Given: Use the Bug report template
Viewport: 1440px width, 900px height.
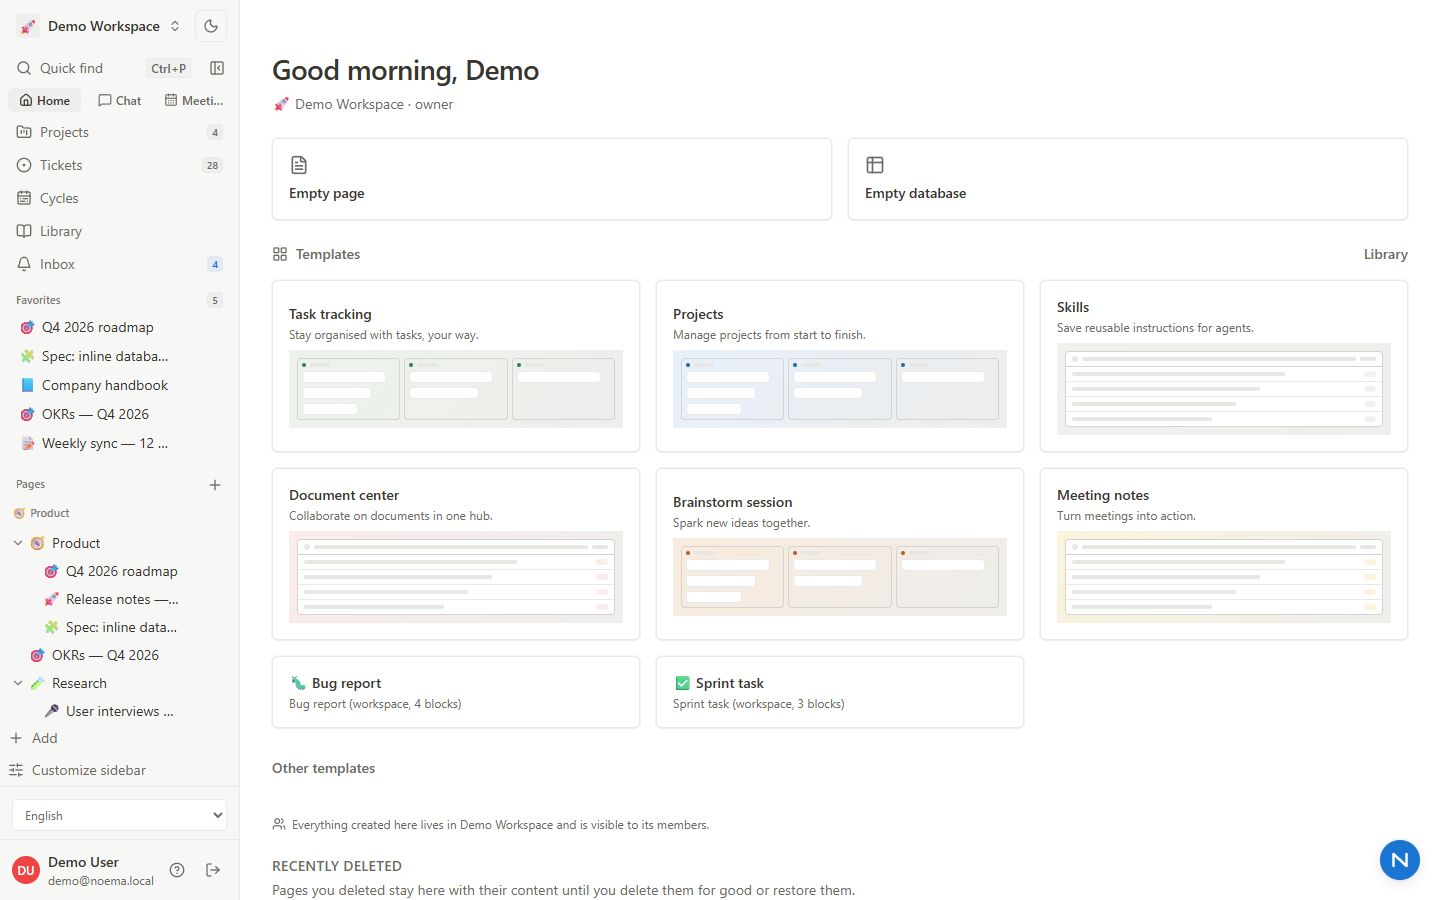Looking at the screenshot, I should tap(456, 692).
